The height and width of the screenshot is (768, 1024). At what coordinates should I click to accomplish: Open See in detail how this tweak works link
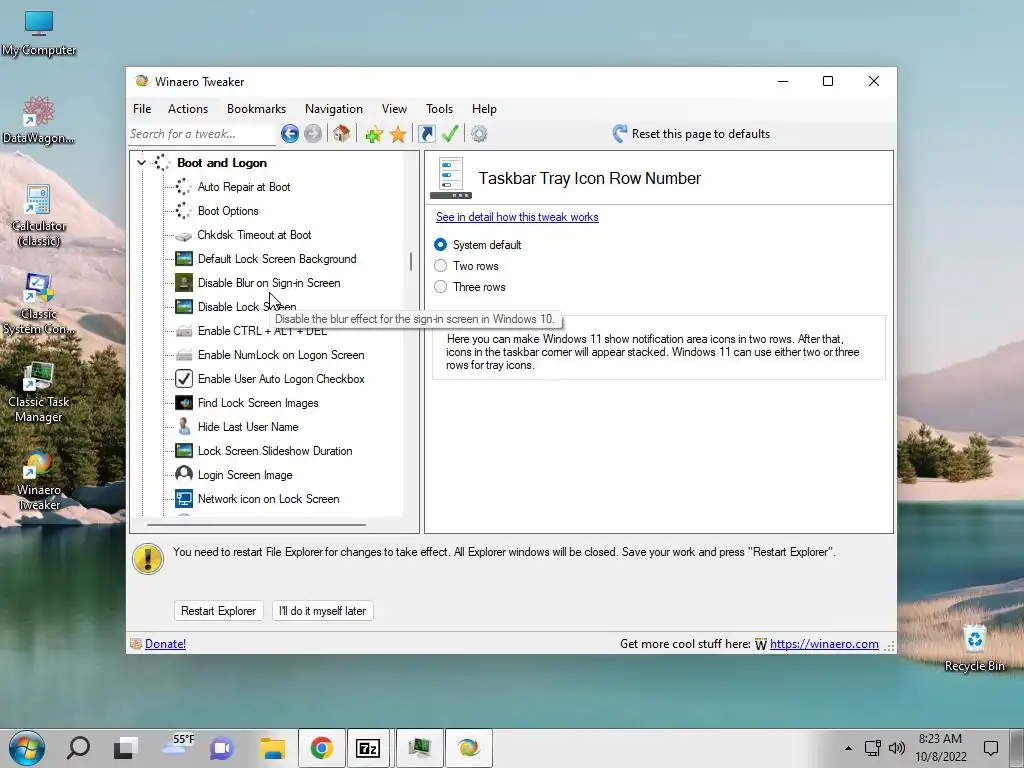tap(517, 217)
